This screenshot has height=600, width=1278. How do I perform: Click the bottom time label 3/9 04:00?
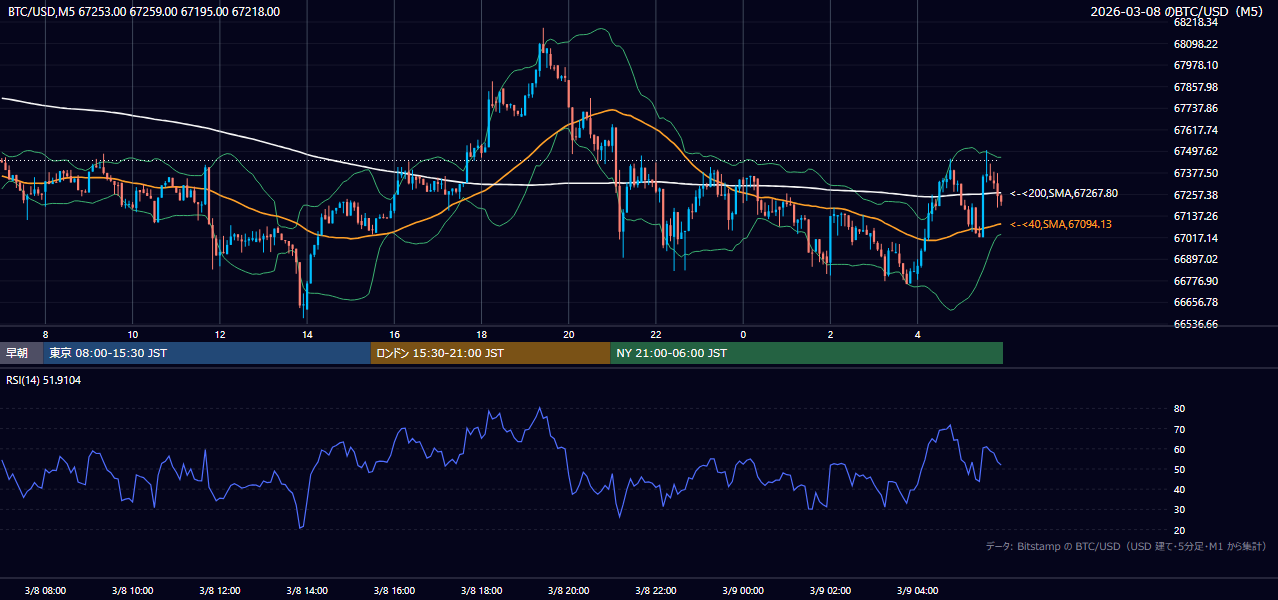(x=917, y=590)
